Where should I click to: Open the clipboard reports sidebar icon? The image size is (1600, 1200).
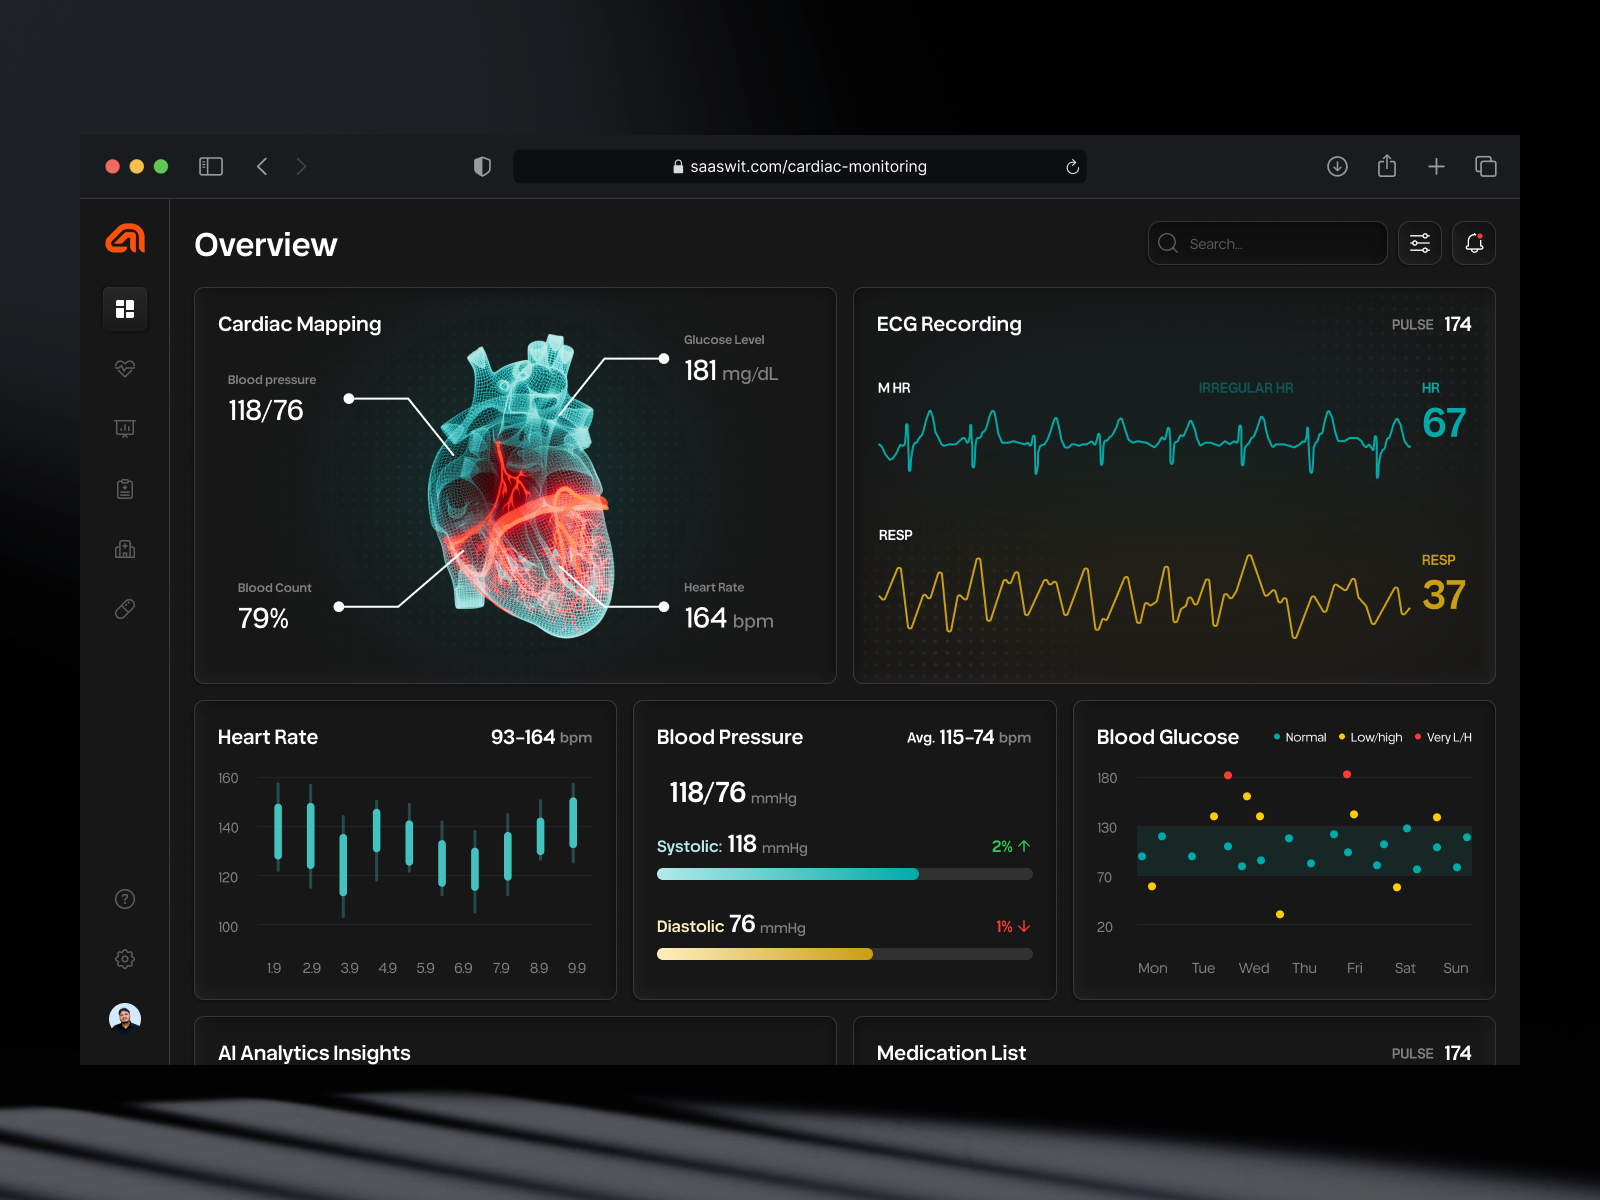pos(125,488)
